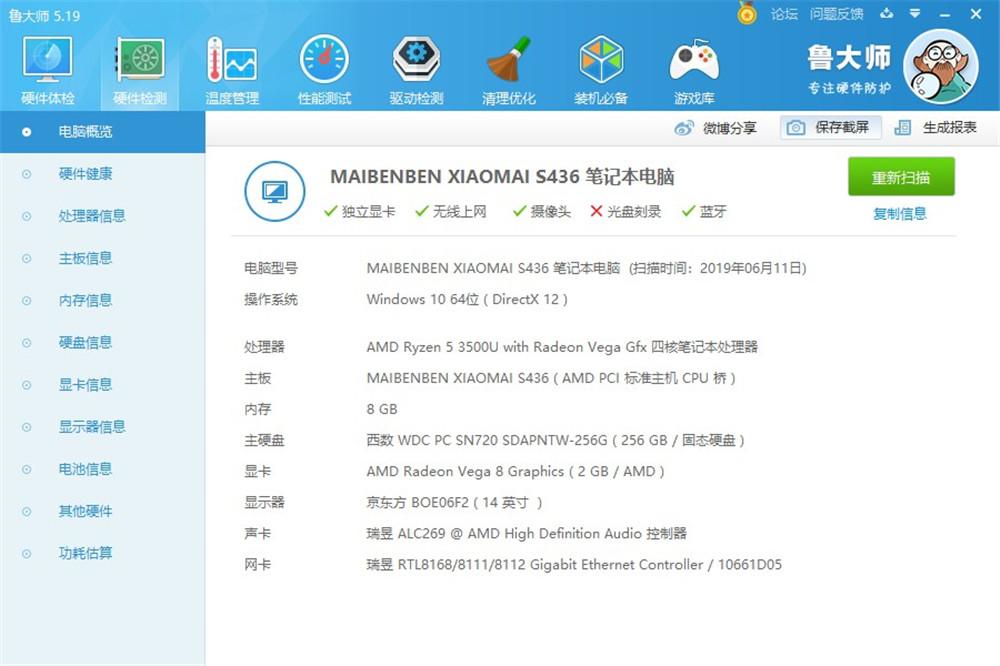Click the 复制信息 copy info link
This screenshot has width=1000, height=666.
tap(899, 215)
